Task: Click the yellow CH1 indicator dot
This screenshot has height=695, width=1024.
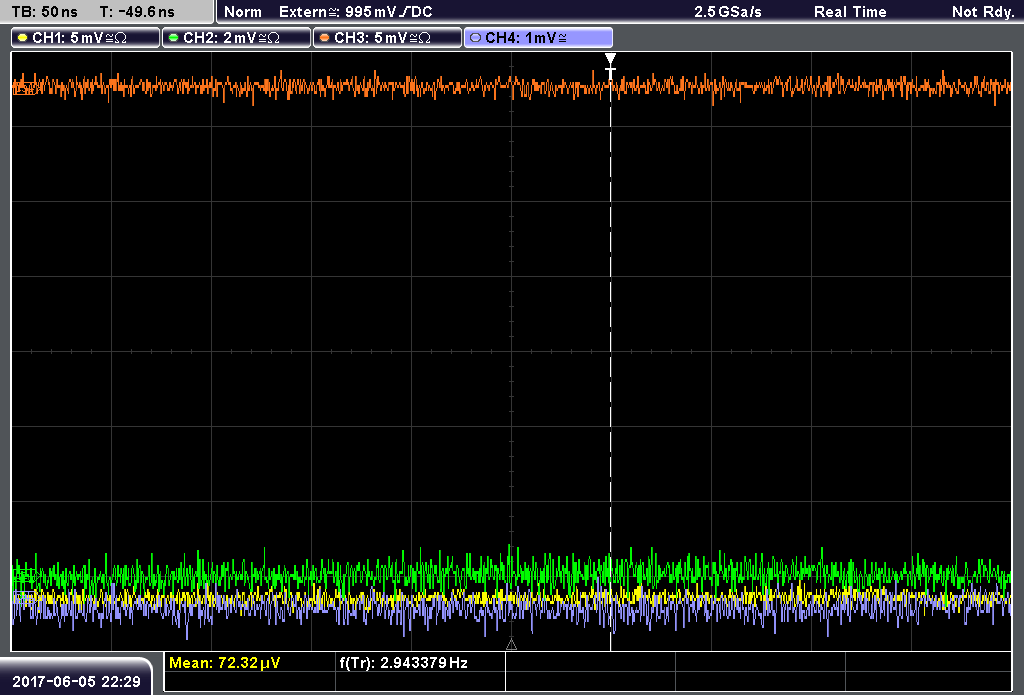Action: (x=23, y=38)
